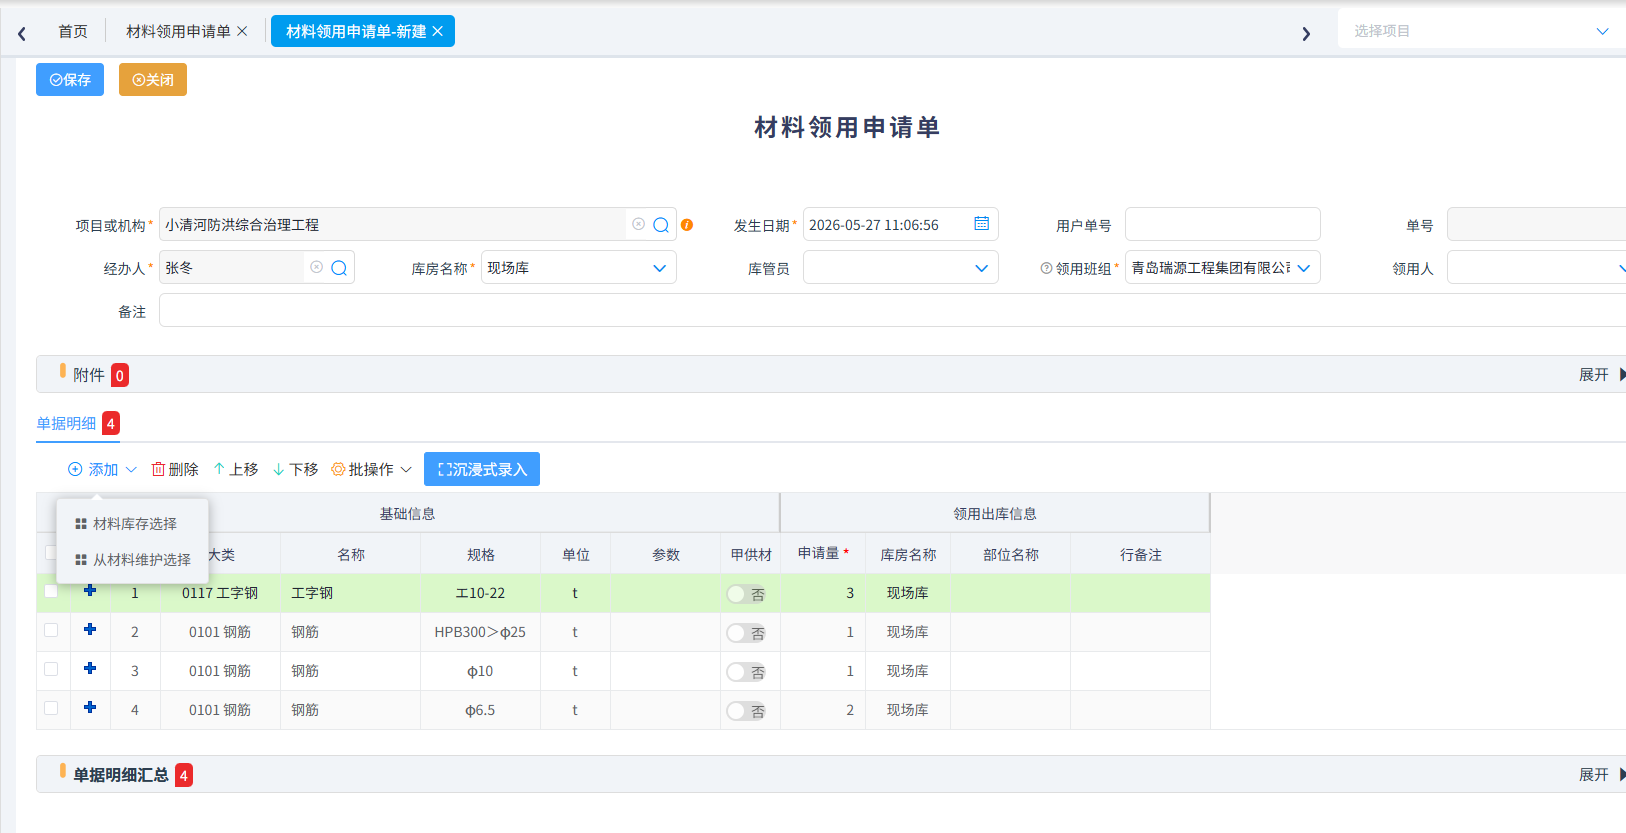This screenshot has width=1626, height=833.
Task: Close the 材料领用申请单-新建 tab
Action: pyautogui.click(x=437, y=31)
